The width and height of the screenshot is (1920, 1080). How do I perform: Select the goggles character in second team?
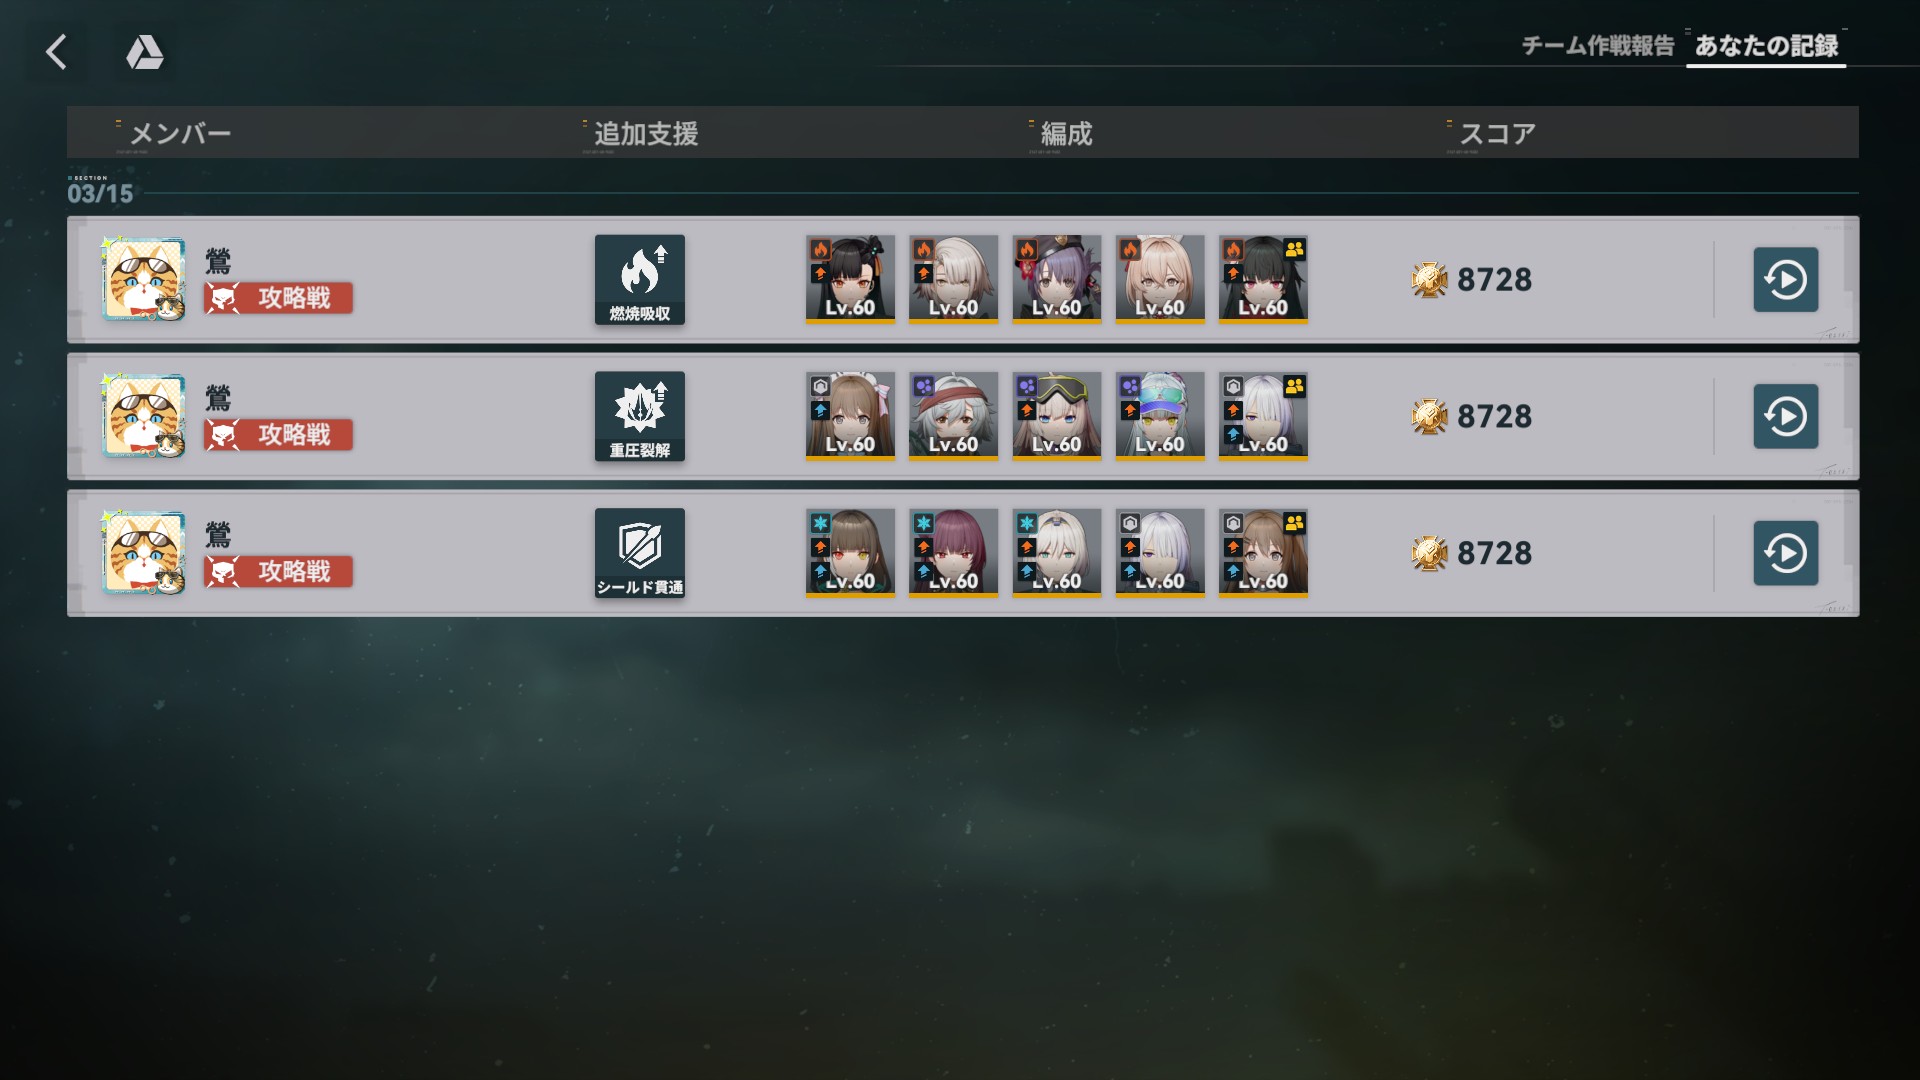[1057, 416]
